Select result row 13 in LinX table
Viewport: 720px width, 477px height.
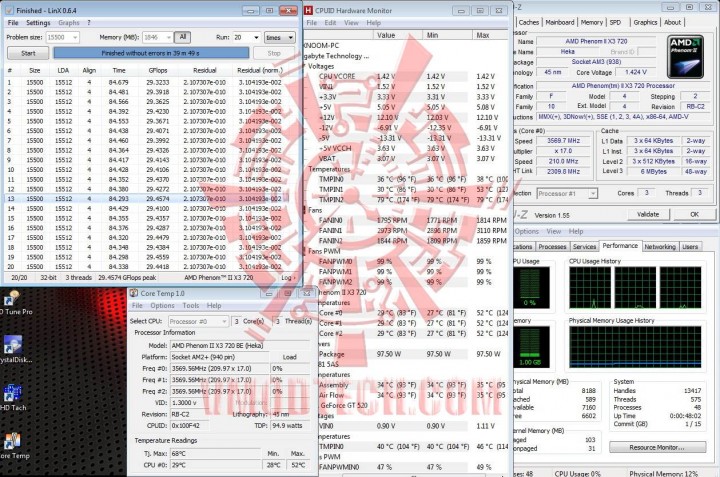click(146, 198)
